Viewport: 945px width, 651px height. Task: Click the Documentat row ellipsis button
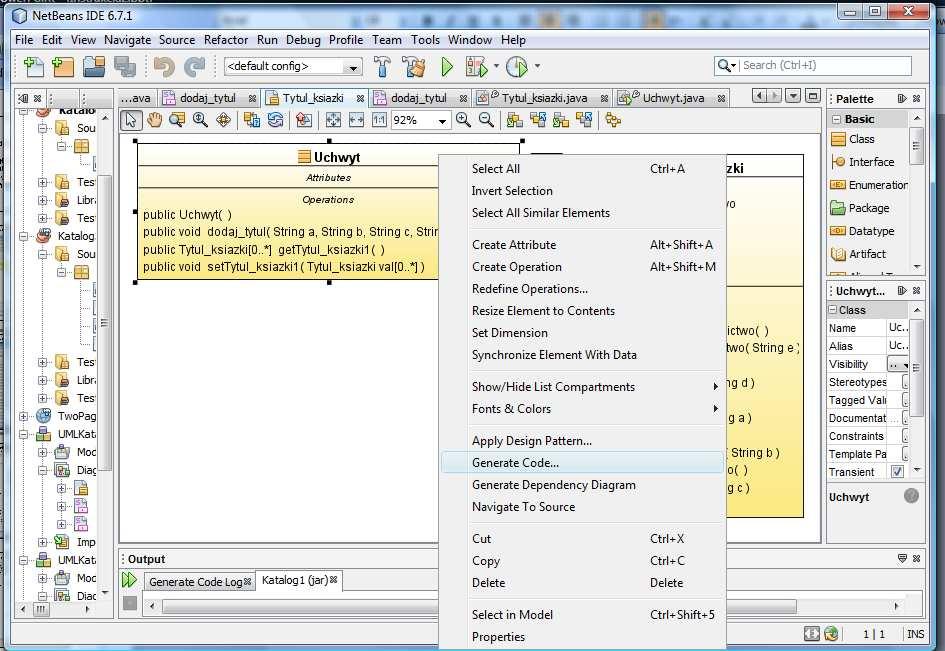point(905,418)
